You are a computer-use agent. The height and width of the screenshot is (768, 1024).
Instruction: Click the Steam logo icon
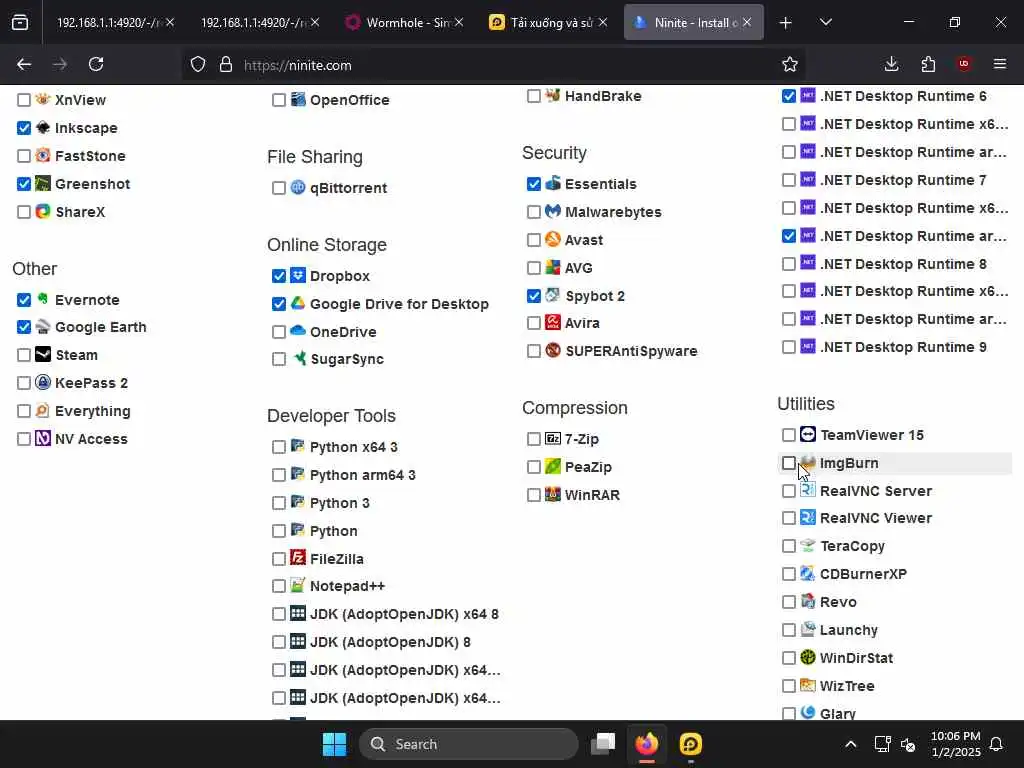point(43,355)
